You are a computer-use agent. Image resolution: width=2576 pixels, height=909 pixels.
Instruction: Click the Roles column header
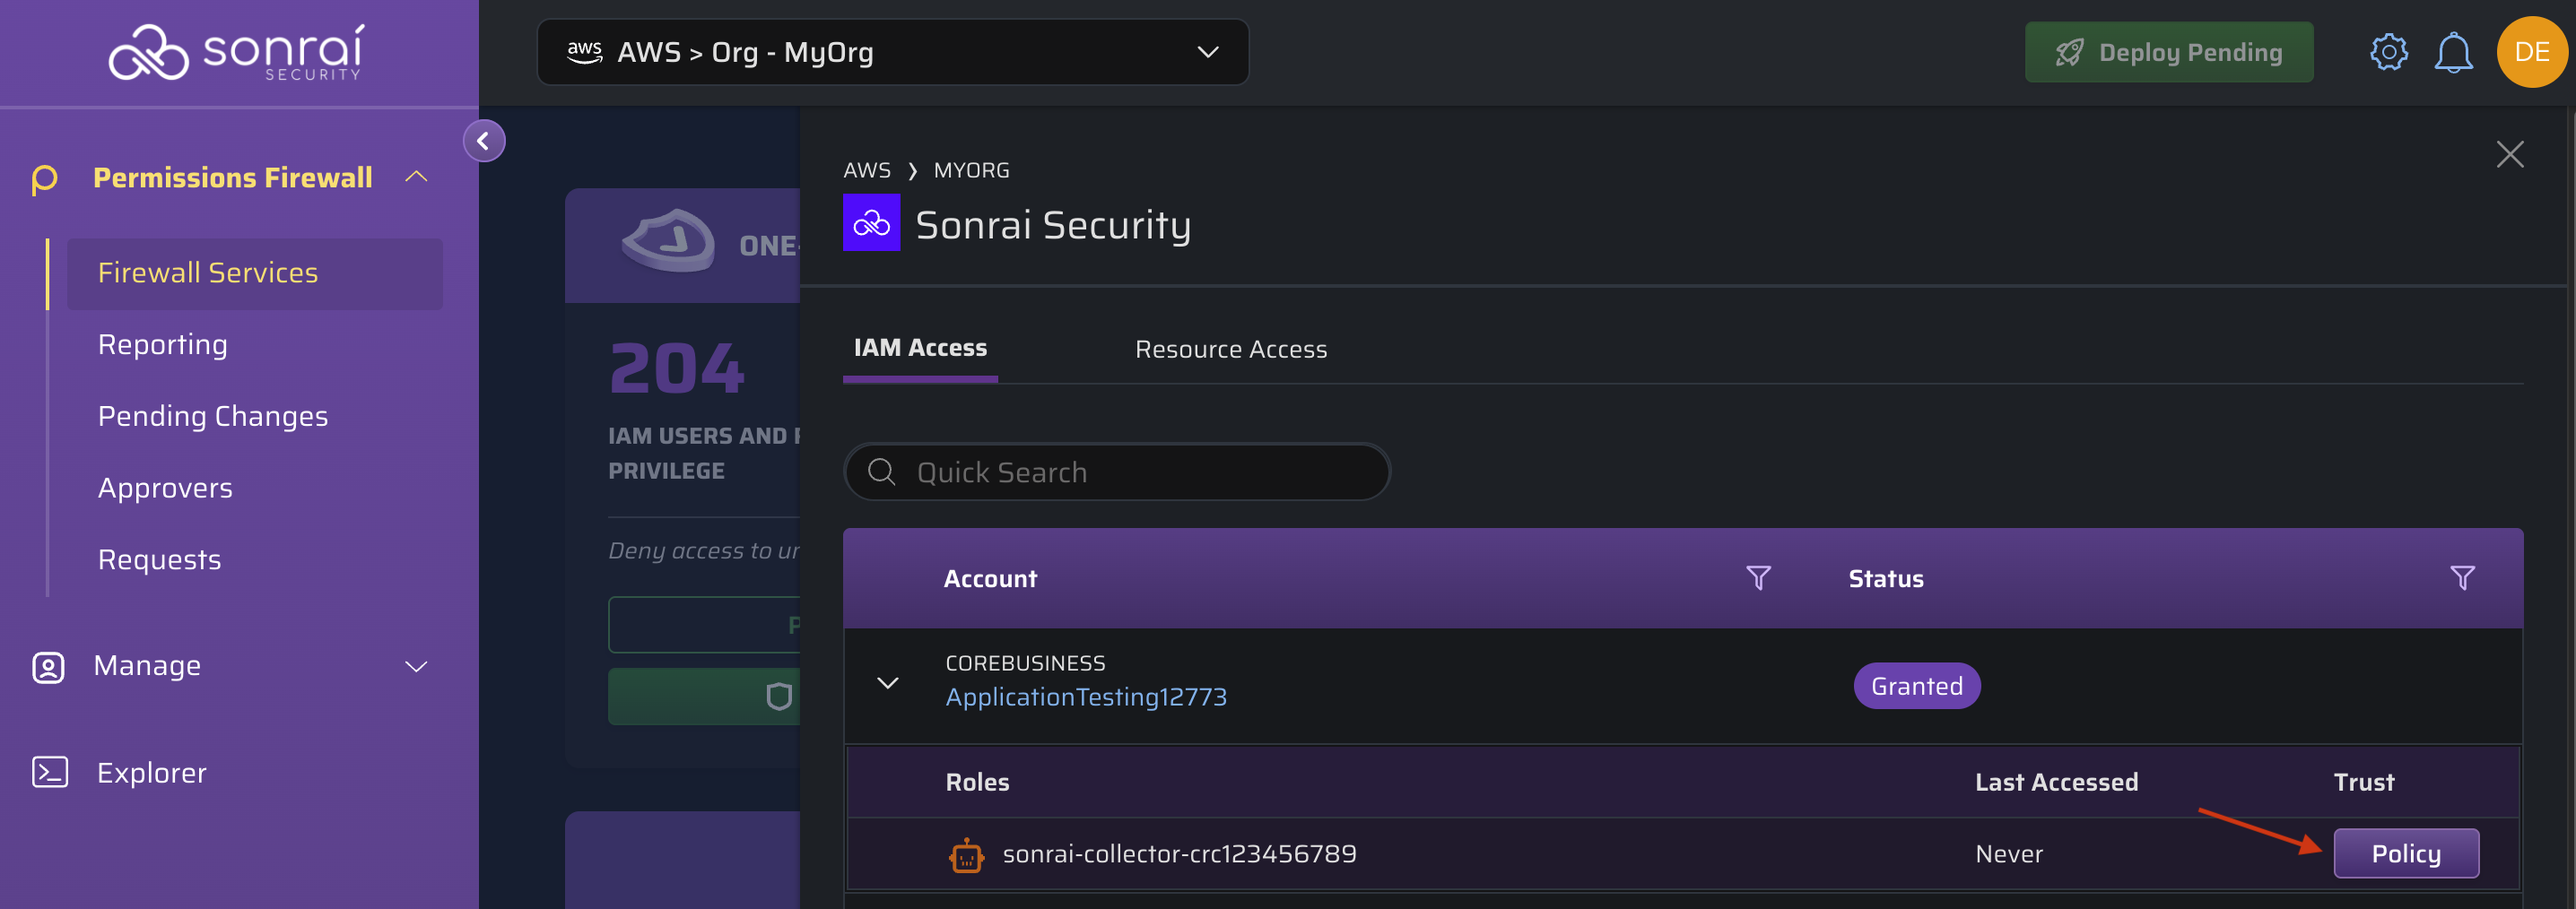pyautogui.click(x=978, y=782)
